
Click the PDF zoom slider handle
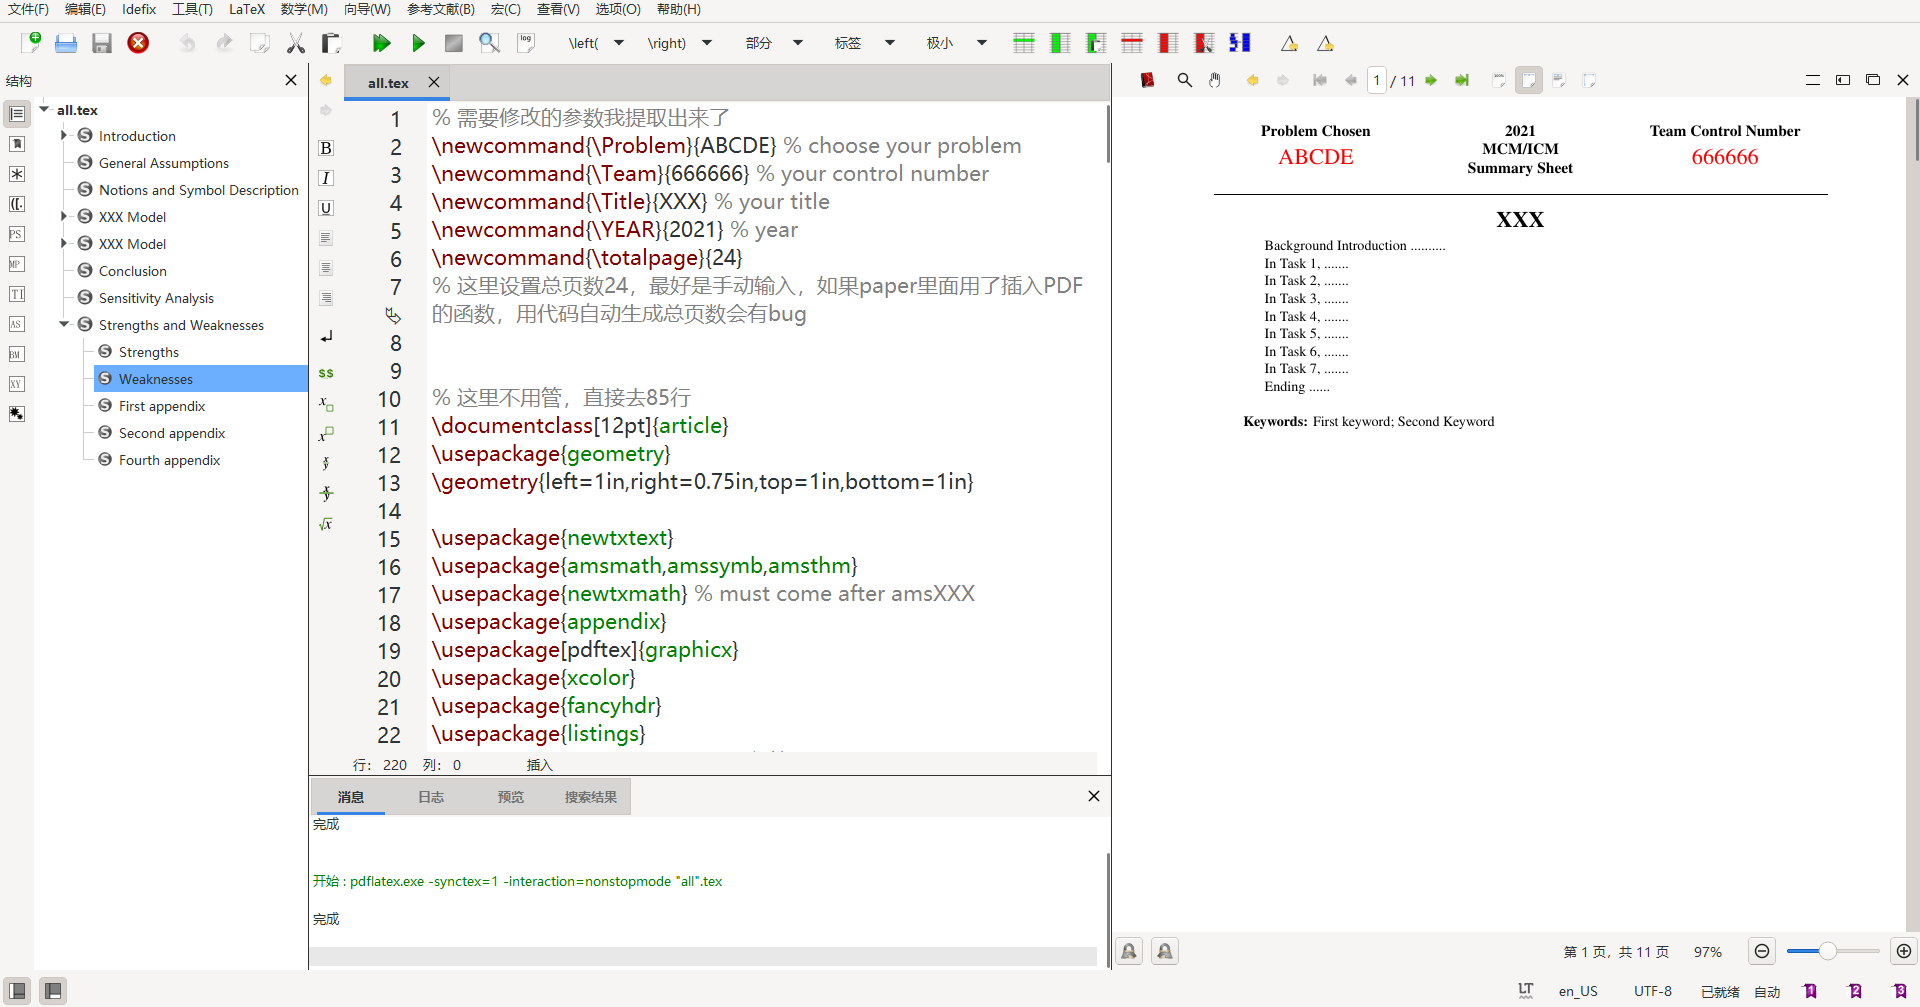tap(1827, 951)
